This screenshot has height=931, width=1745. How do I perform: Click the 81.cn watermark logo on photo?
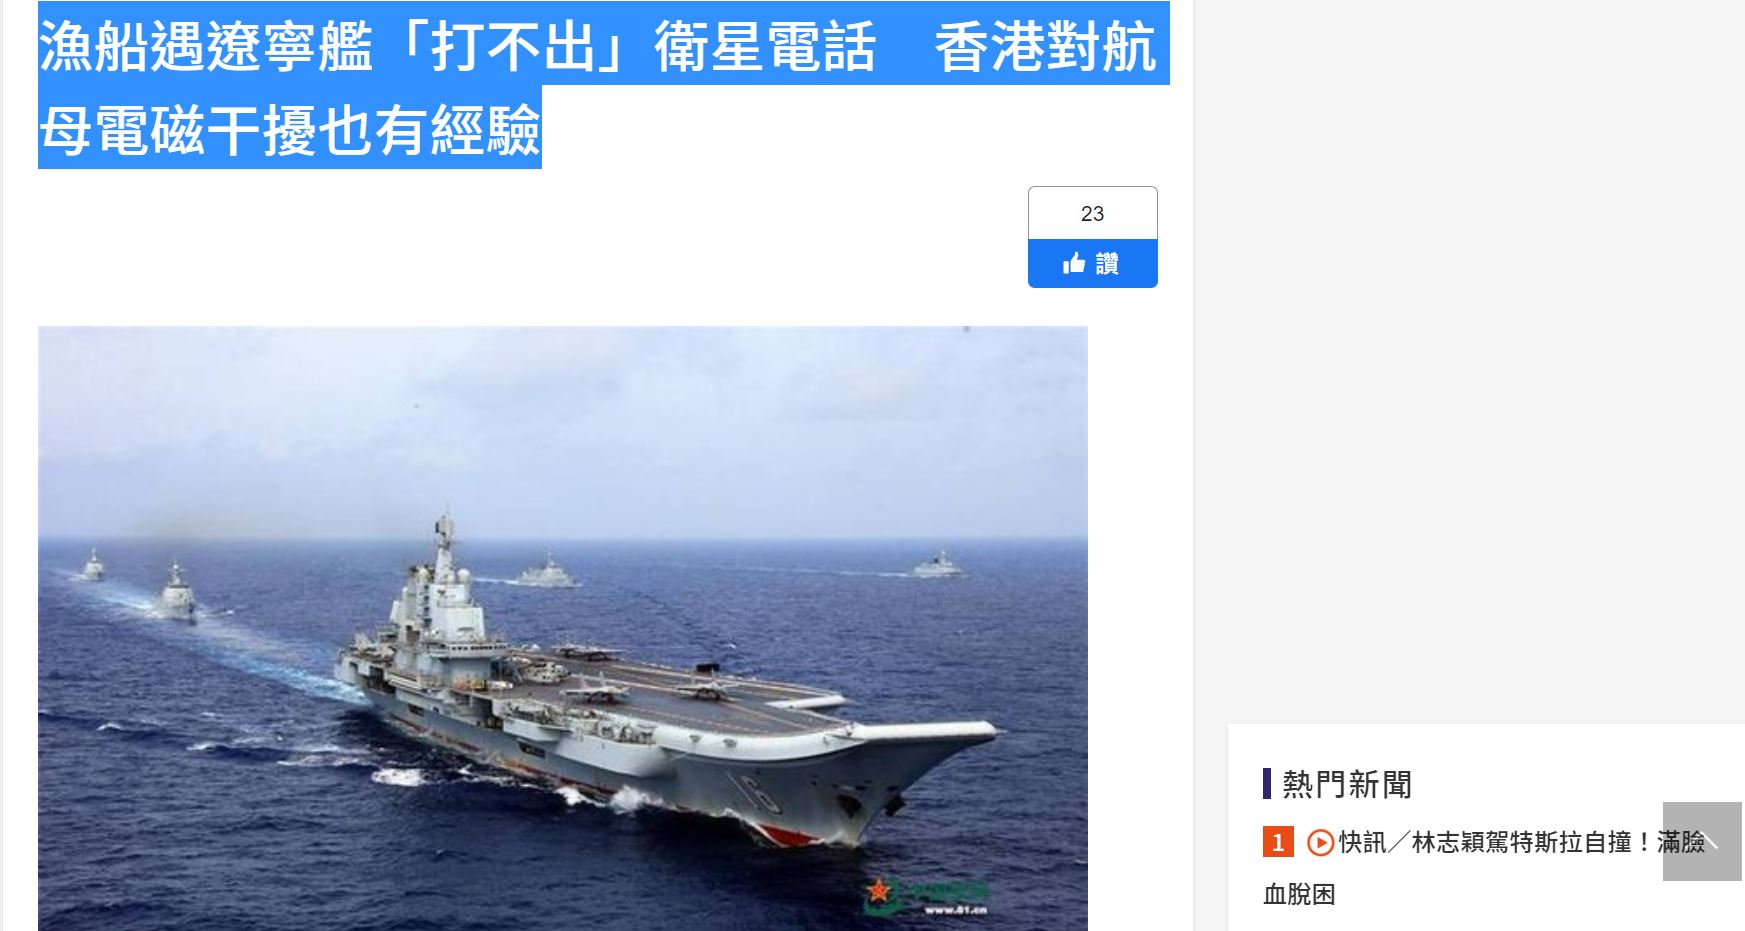pos(926,896)
